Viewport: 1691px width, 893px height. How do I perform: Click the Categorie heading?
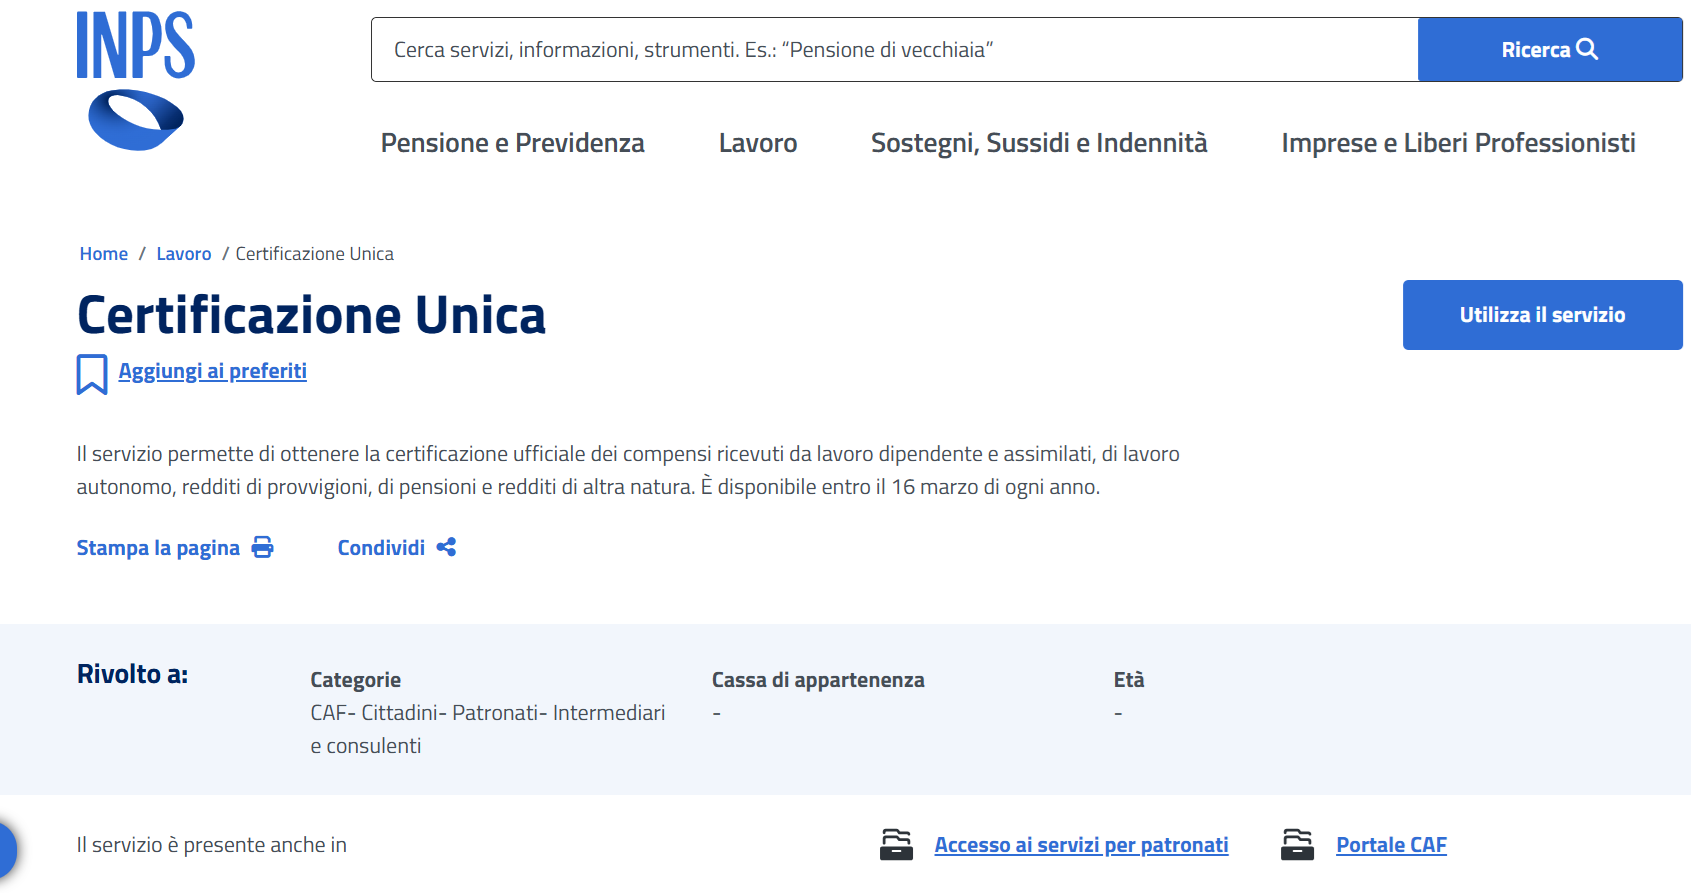(355, 680)
